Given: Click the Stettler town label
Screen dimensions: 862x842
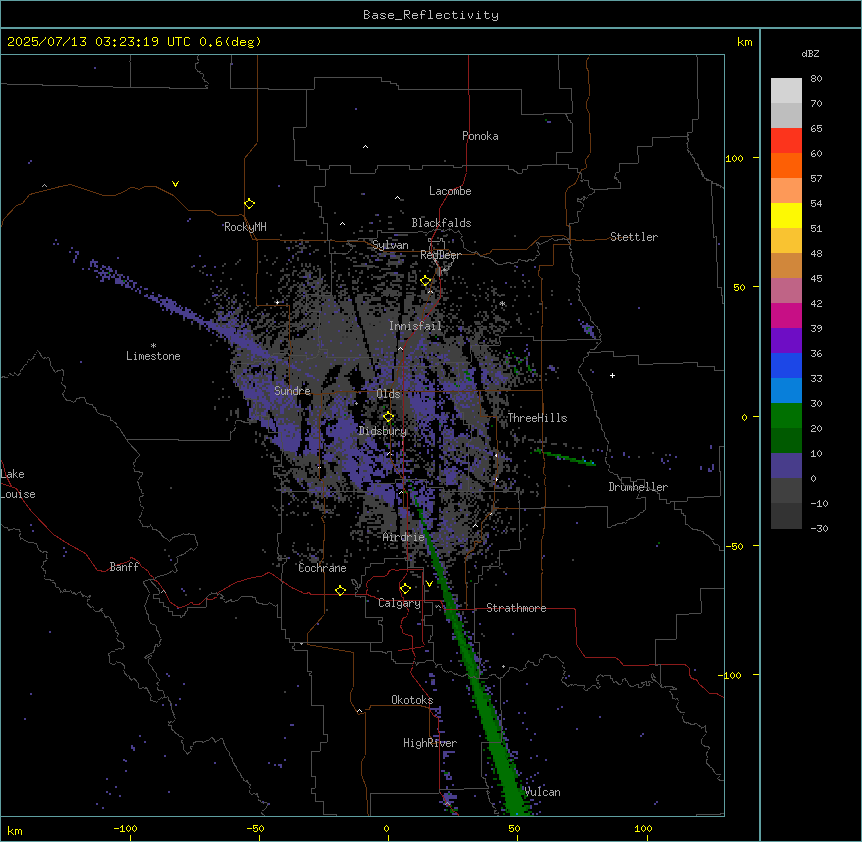Looking at the screenshot, I should coord(633,237).
